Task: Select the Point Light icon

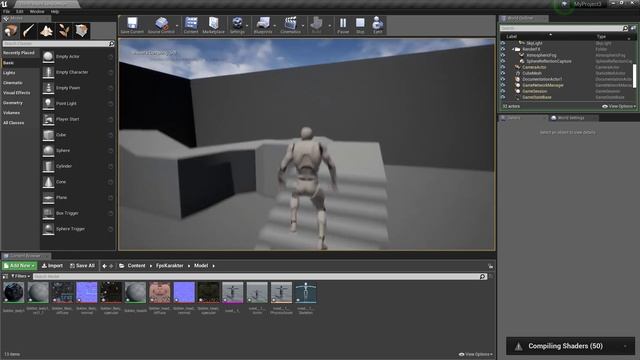Action: click(x=48, y=104)
